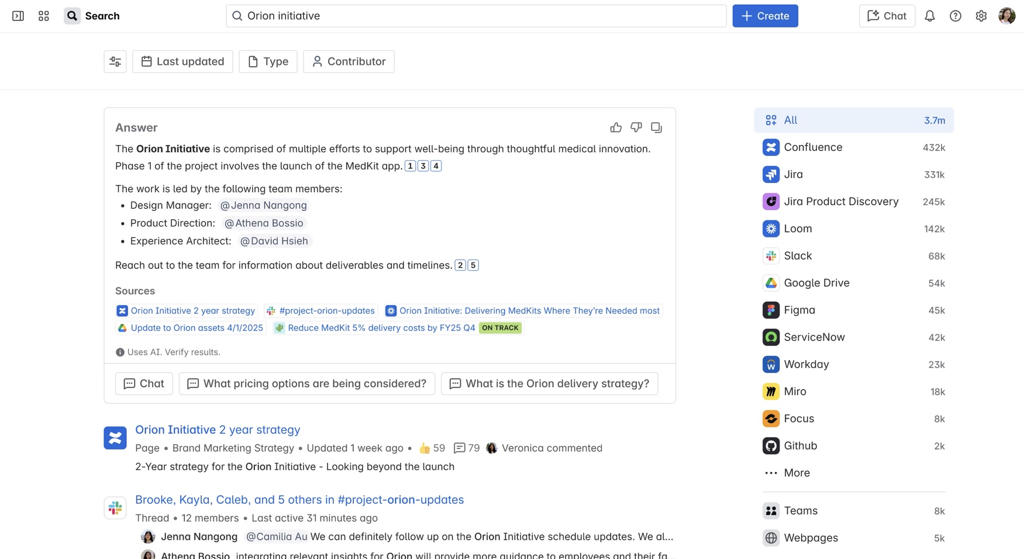The image size is (1024, 559).
Task: Expand the Contributor filter
Action: click(x=348, y=62)
